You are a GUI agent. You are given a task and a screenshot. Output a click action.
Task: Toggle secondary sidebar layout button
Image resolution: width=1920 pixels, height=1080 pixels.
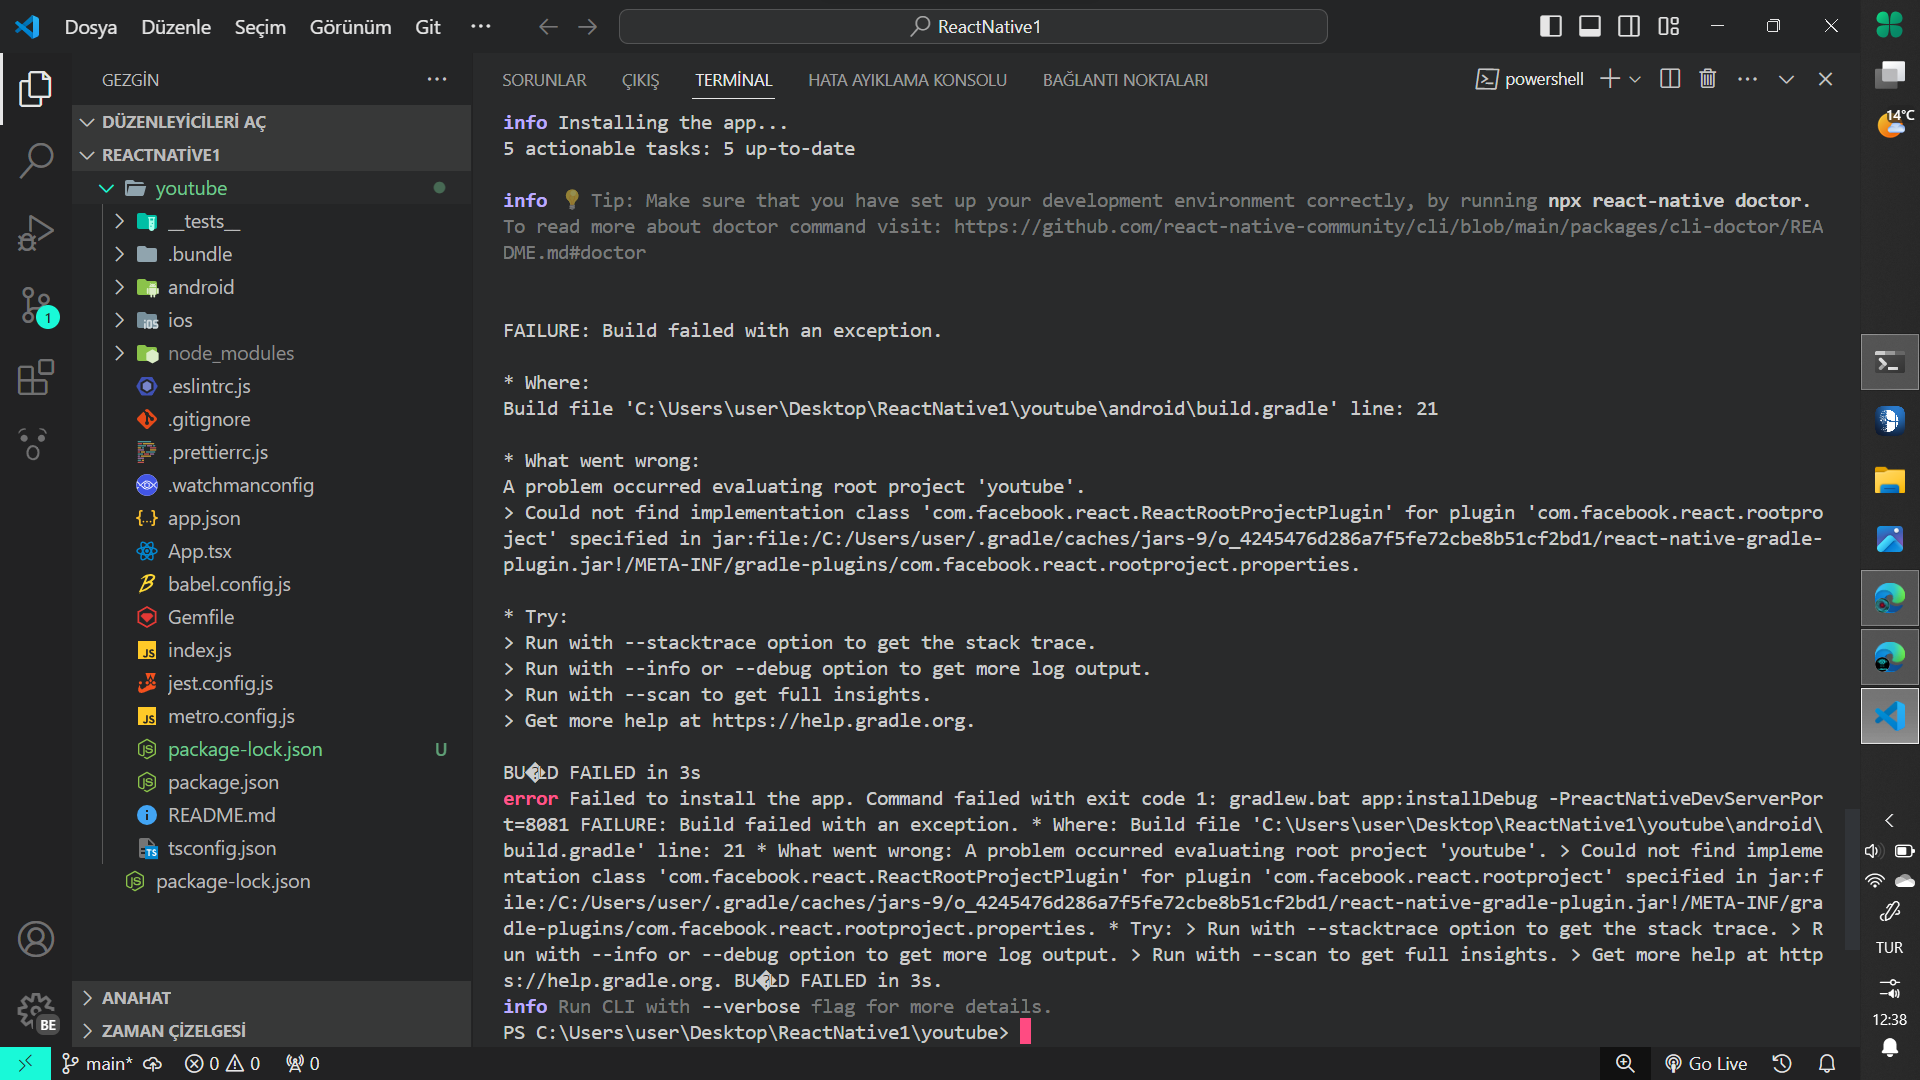coord(1629,27)
